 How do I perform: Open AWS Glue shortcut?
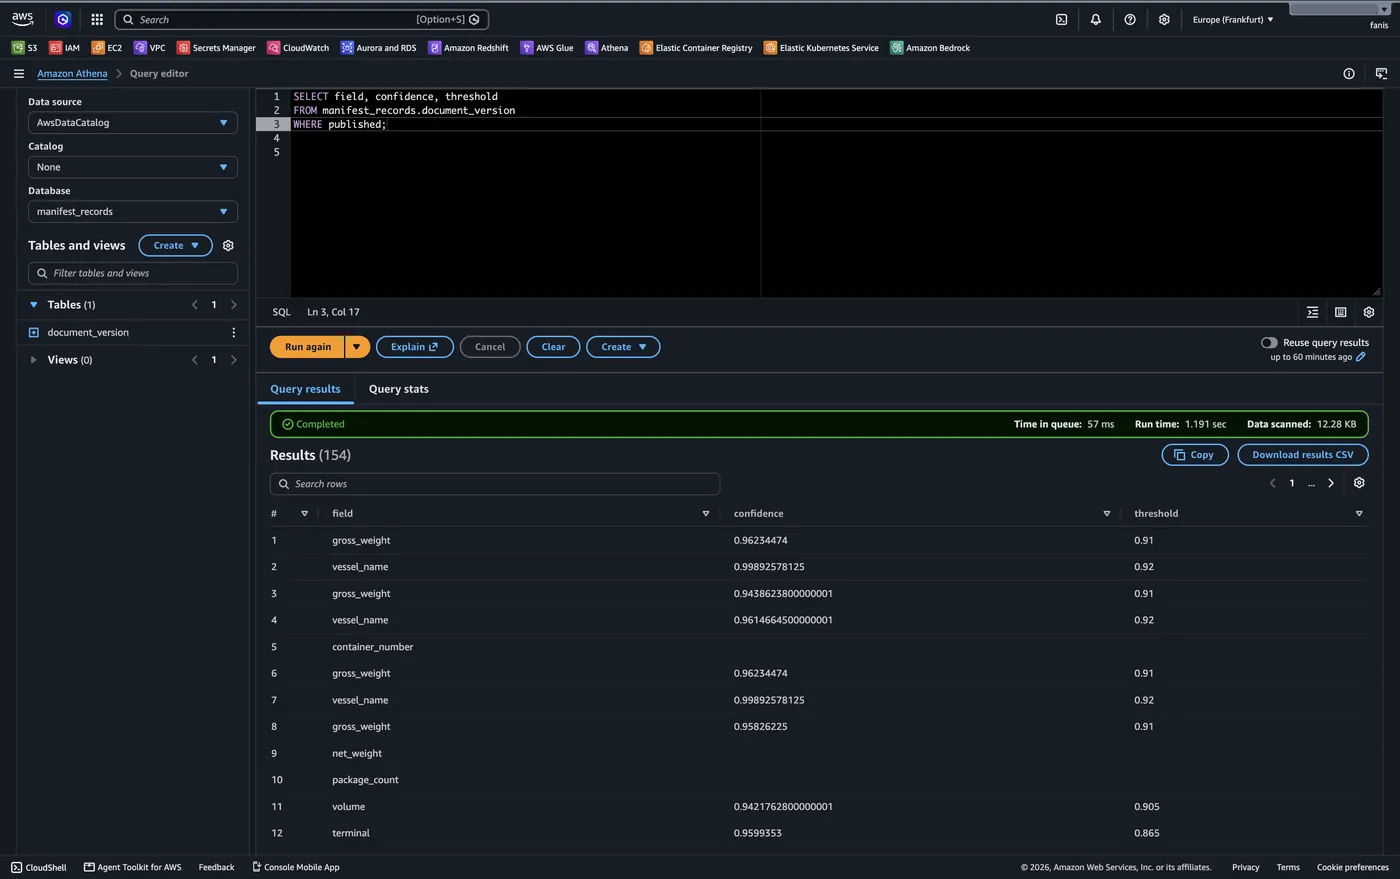pyautogui.click(x=547, y=47)
